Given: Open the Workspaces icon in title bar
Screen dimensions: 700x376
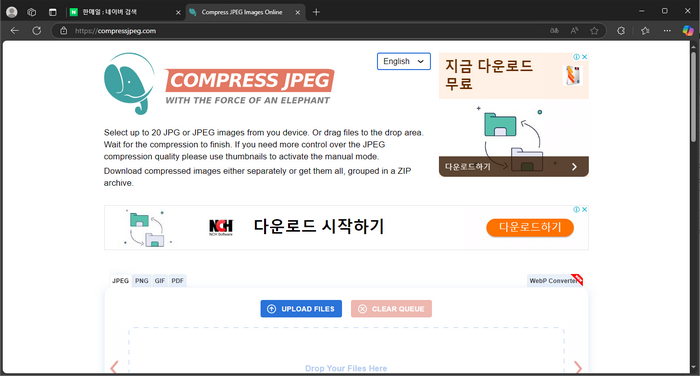Looking at the screenshot, I should [32, 12].
